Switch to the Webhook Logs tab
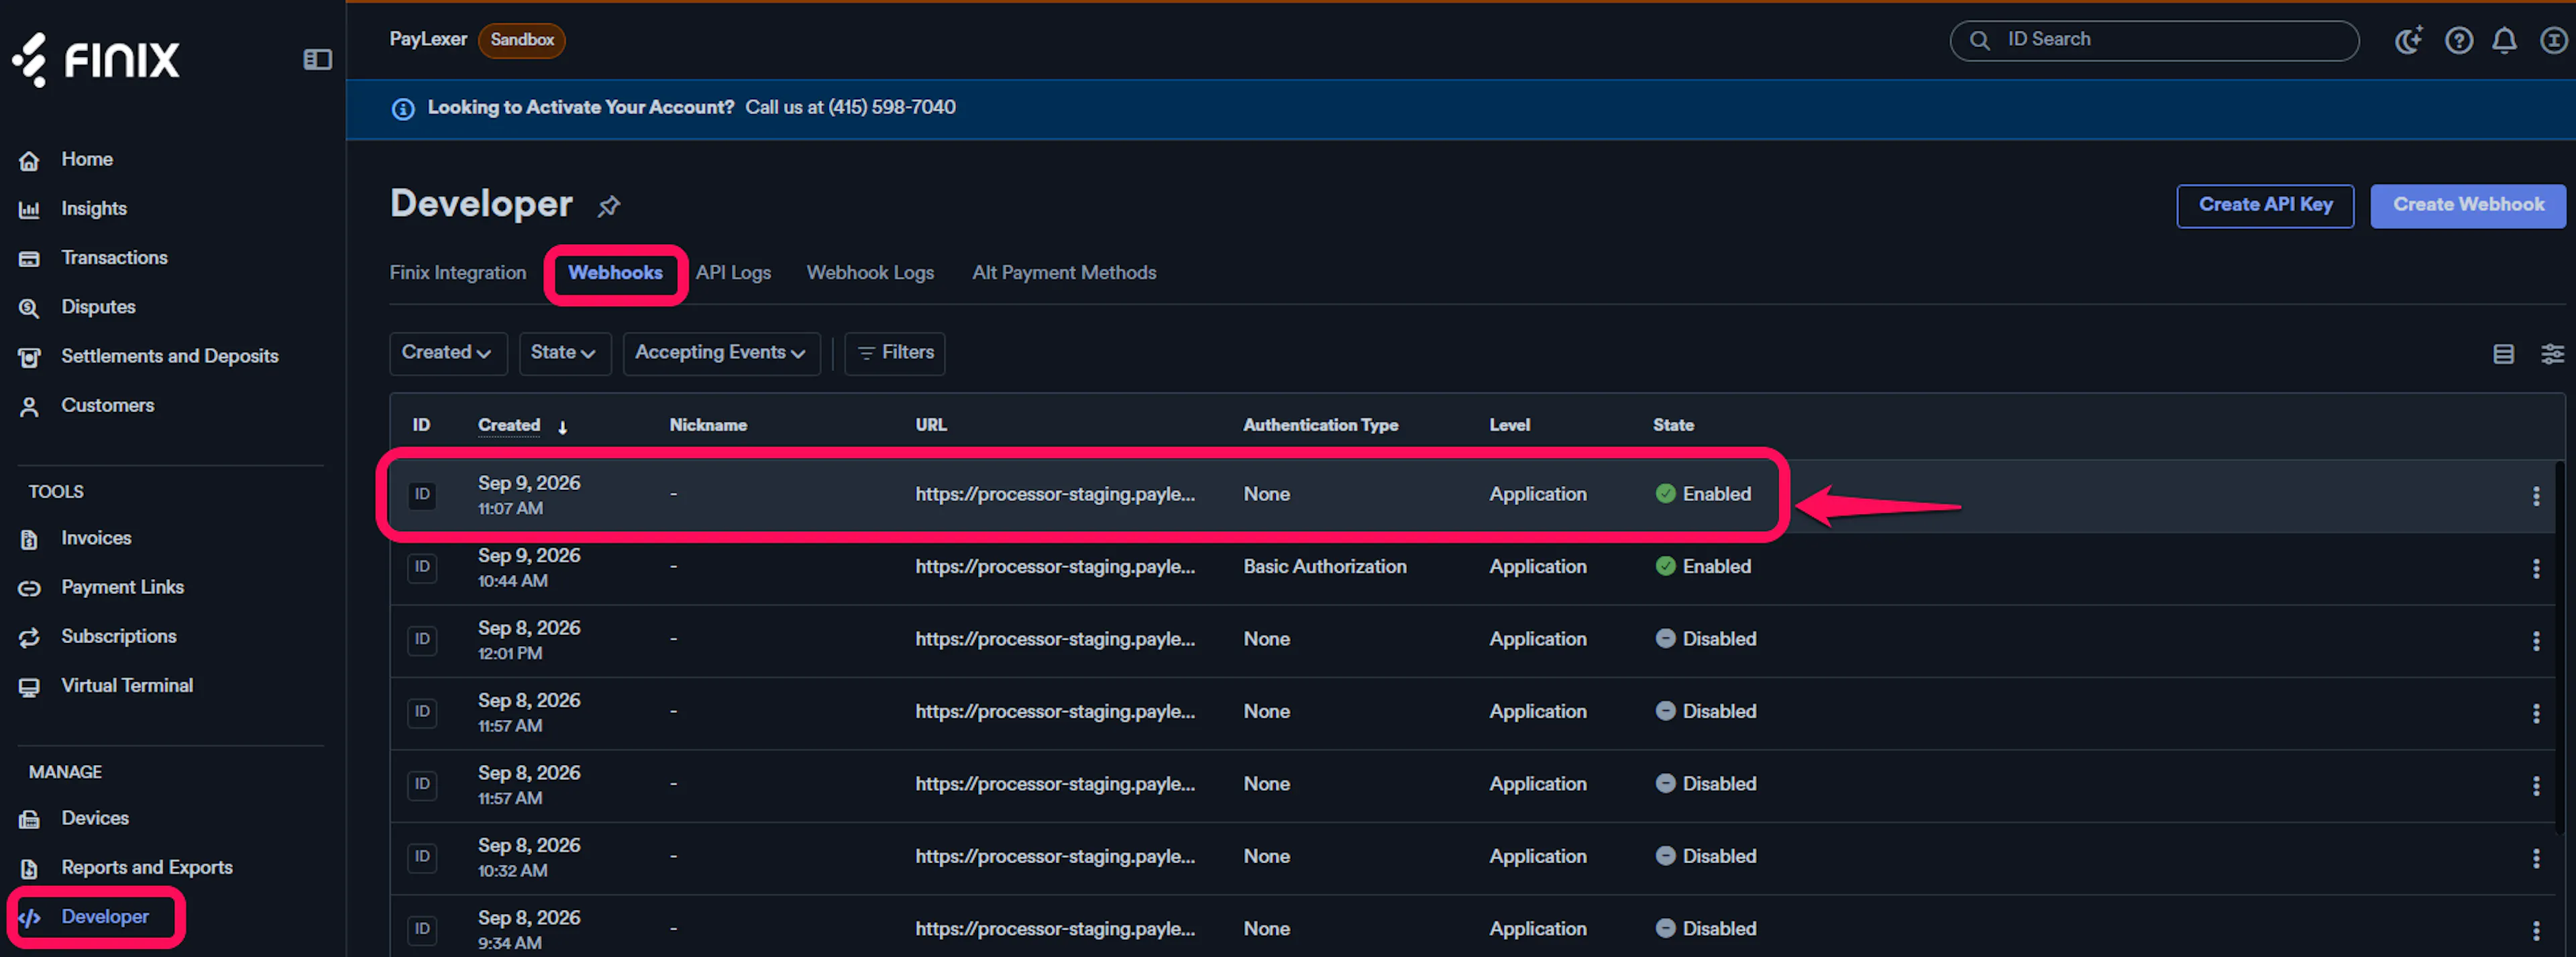This screenshot has width=2576, height=957. 870,273
